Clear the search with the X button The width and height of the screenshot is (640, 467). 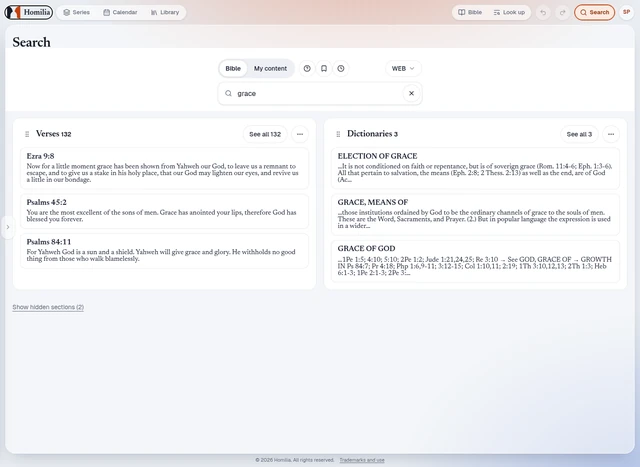[x=411, y=93]
